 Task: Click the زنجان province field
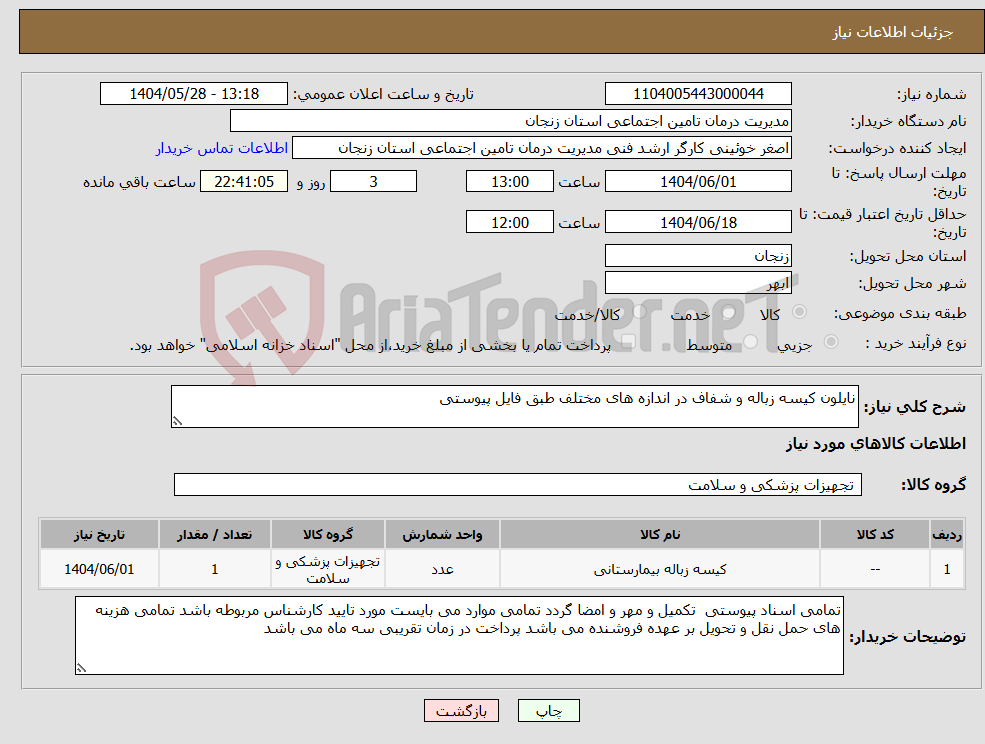tap(697, 256)
